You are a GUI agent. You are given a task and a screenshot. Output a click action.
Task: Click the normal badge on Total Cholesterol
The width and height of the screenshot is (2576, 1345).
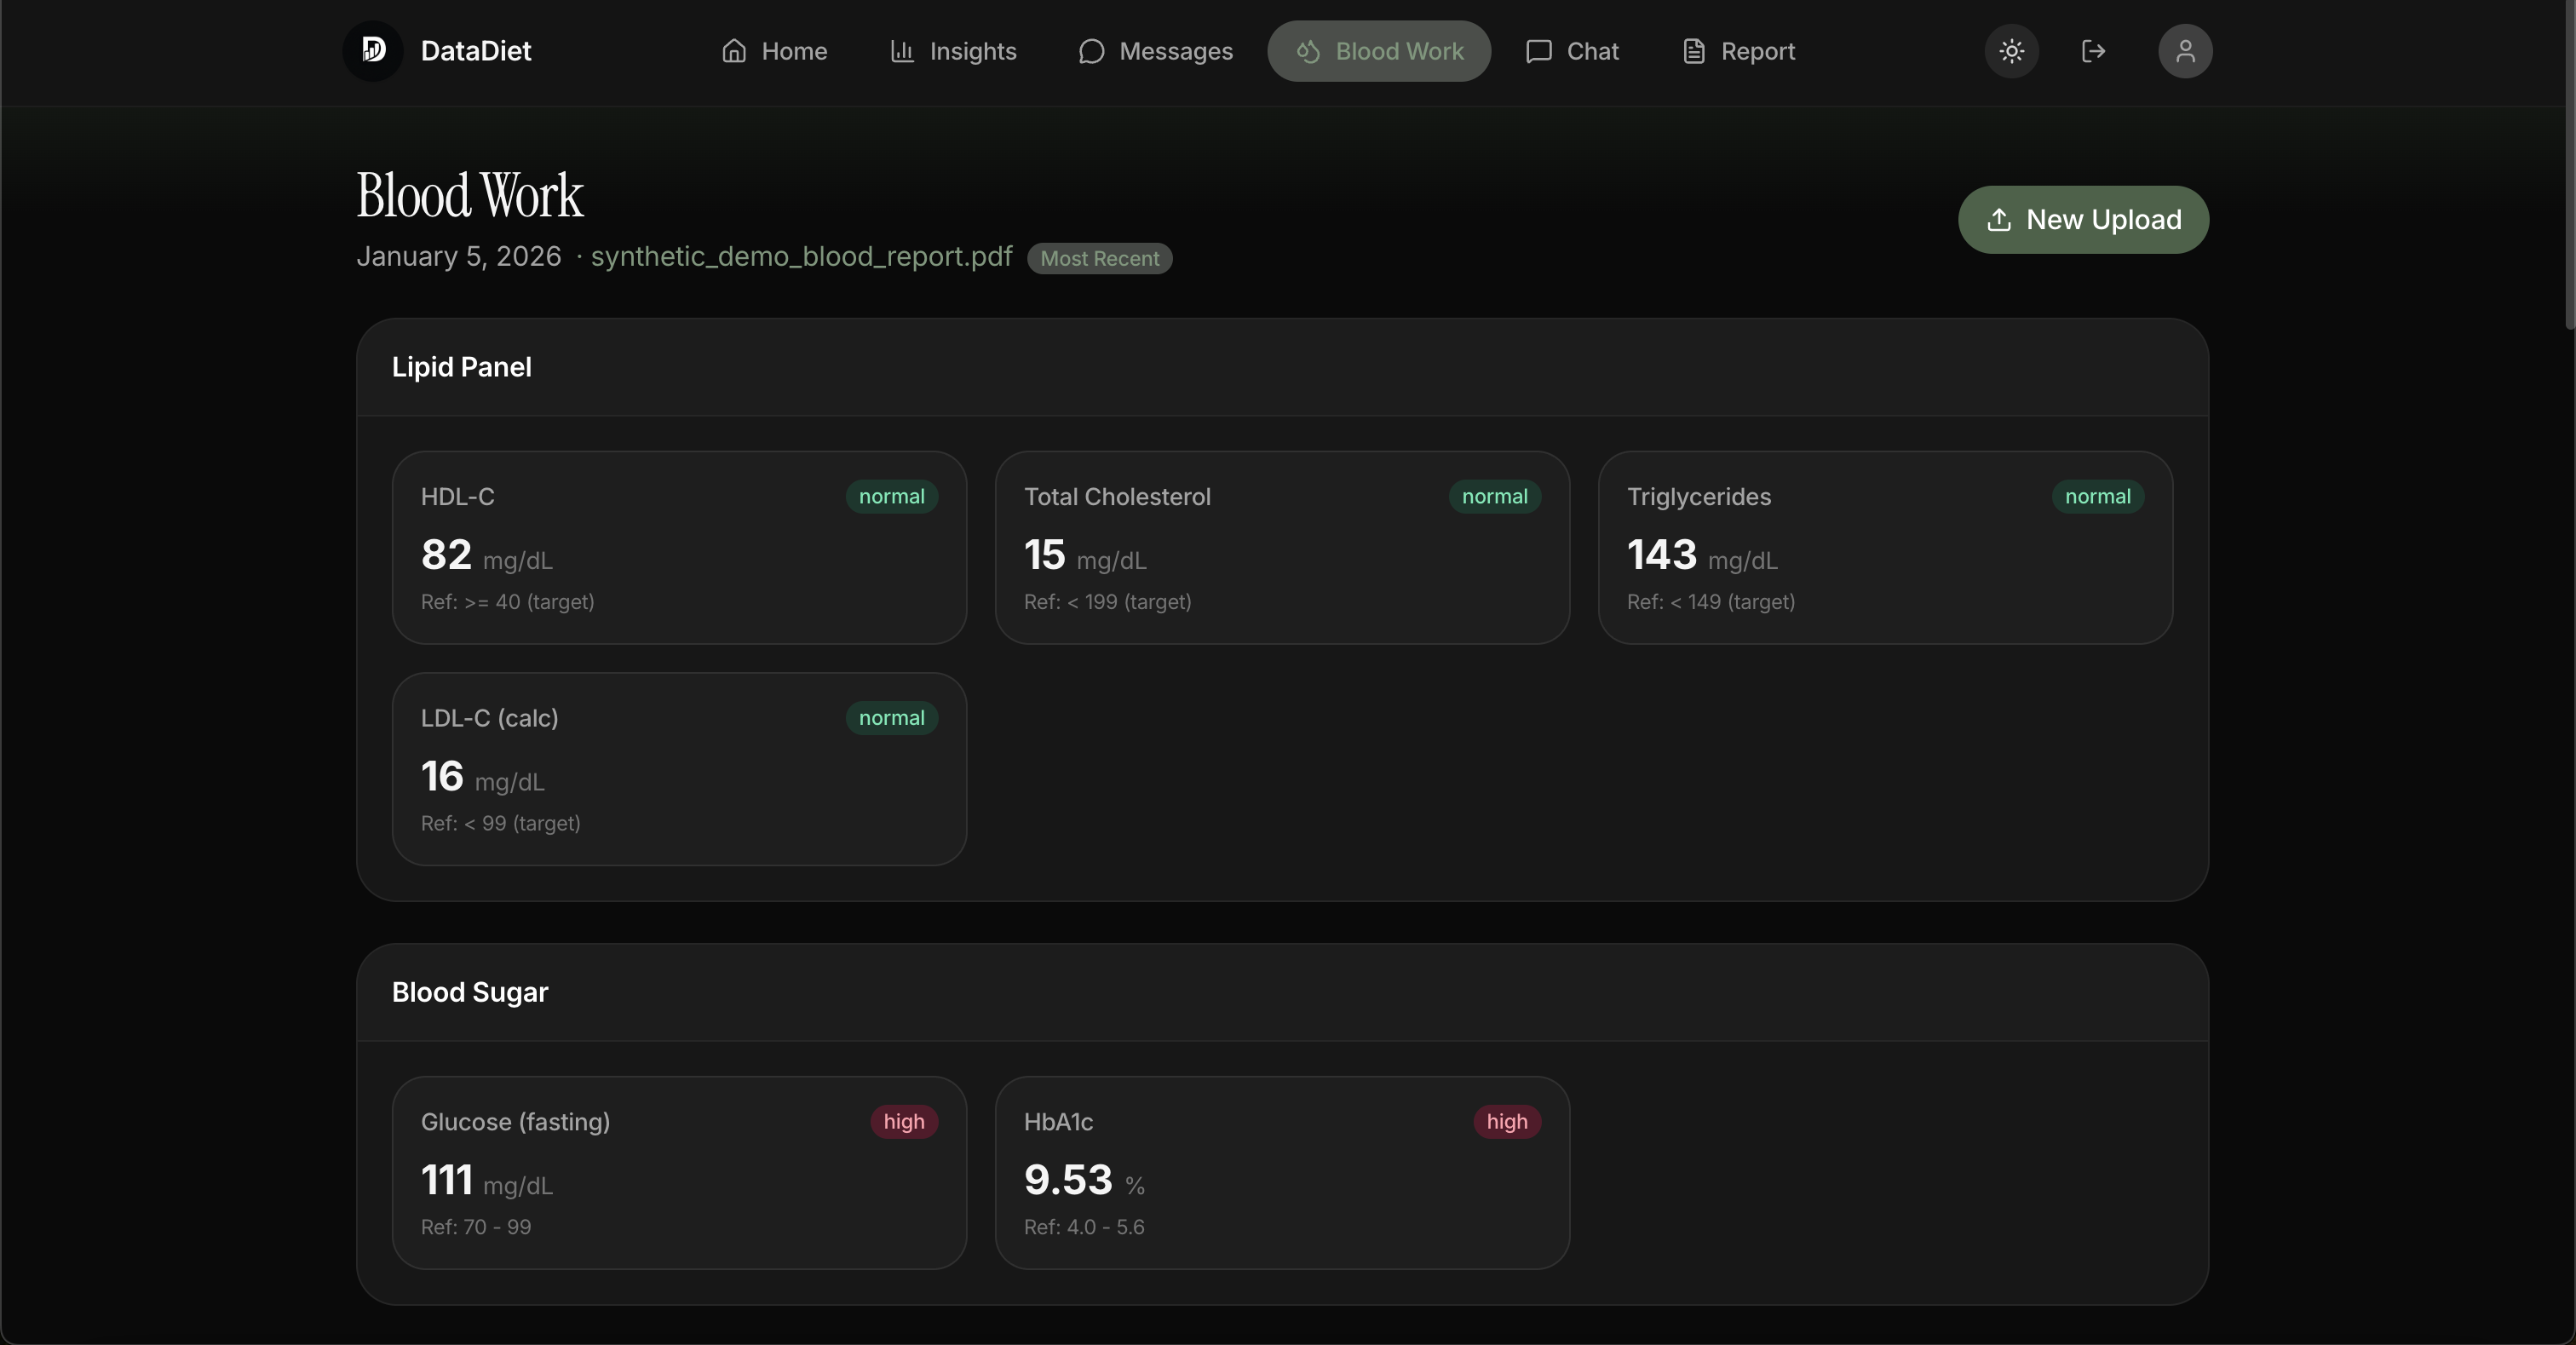pyautogui.click(x=1494, y=497)
